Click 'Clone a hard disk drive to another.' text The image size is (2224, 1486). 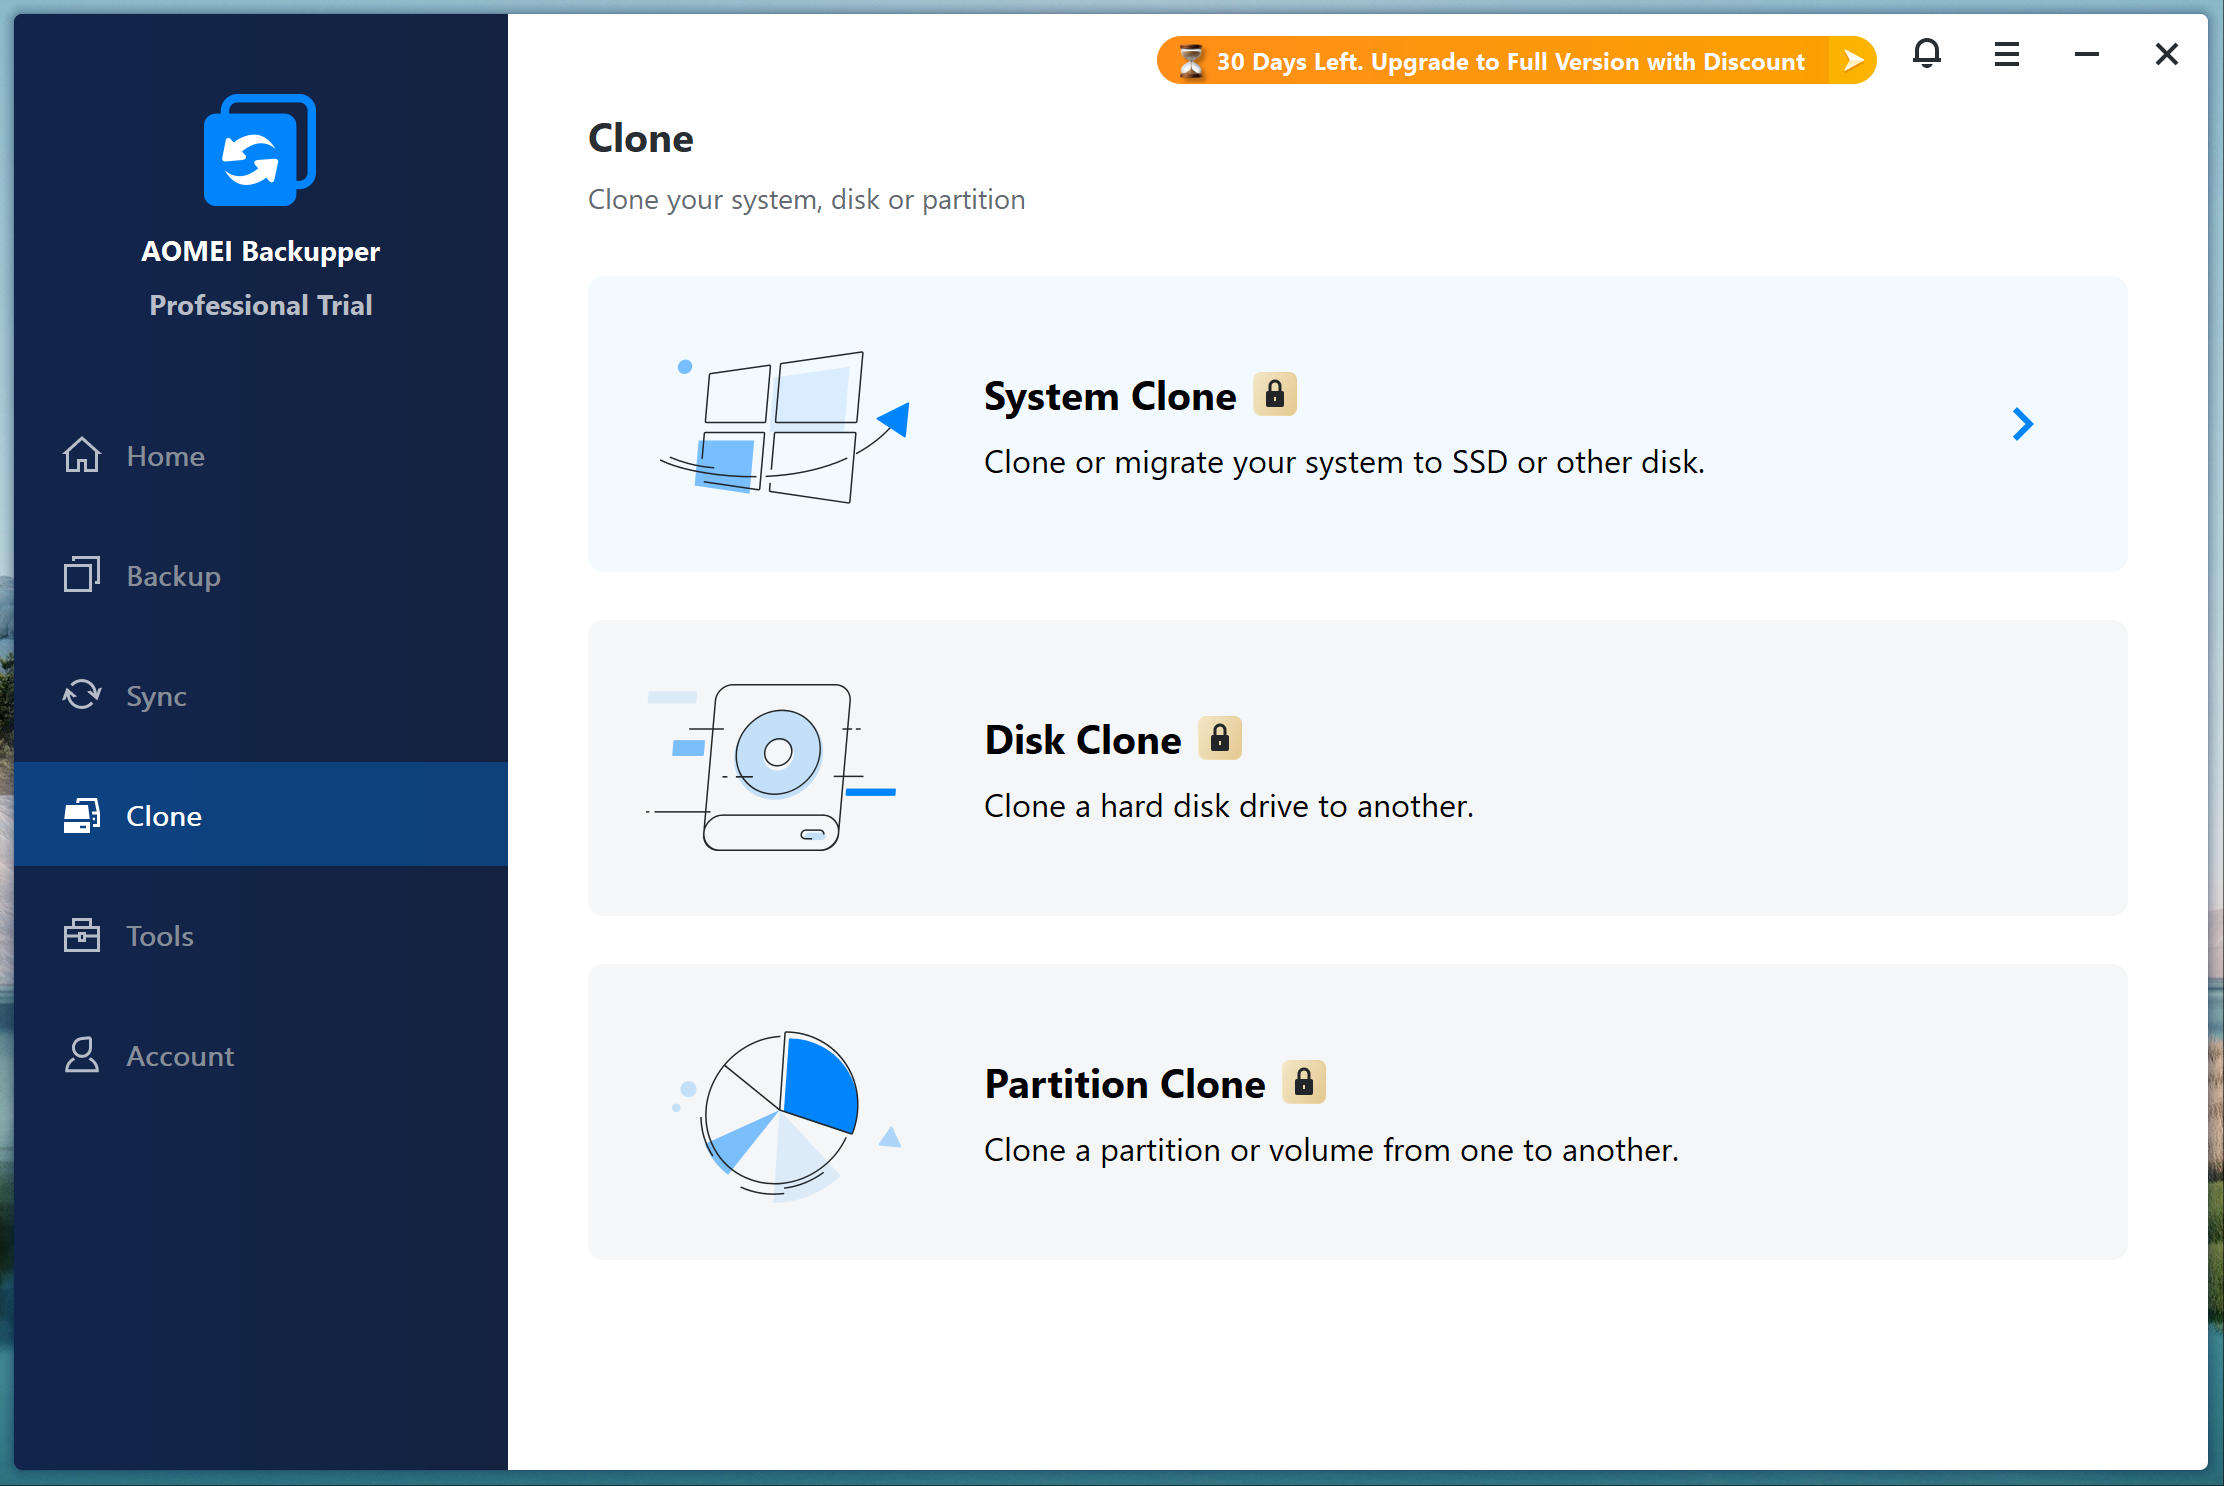[x=1229, y=806]
